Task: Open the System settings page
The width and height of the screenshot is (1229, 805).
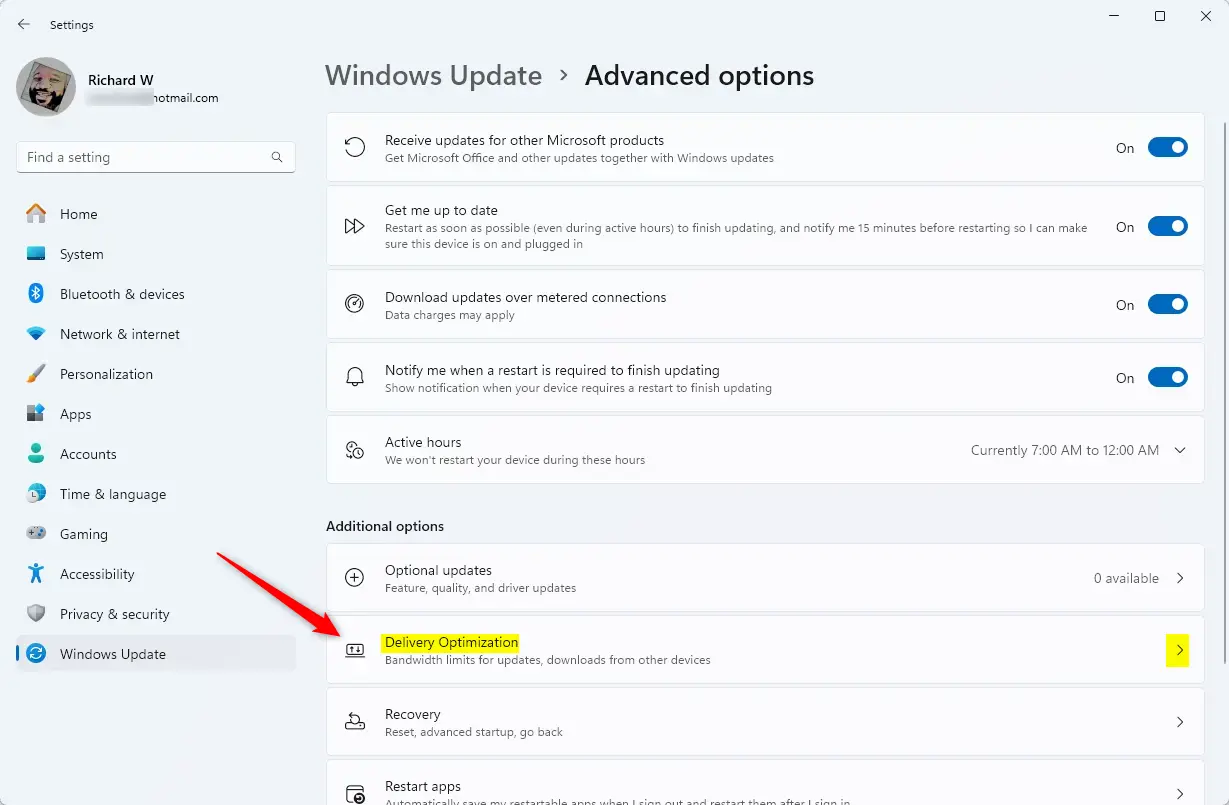Action: tap(81, 254)
